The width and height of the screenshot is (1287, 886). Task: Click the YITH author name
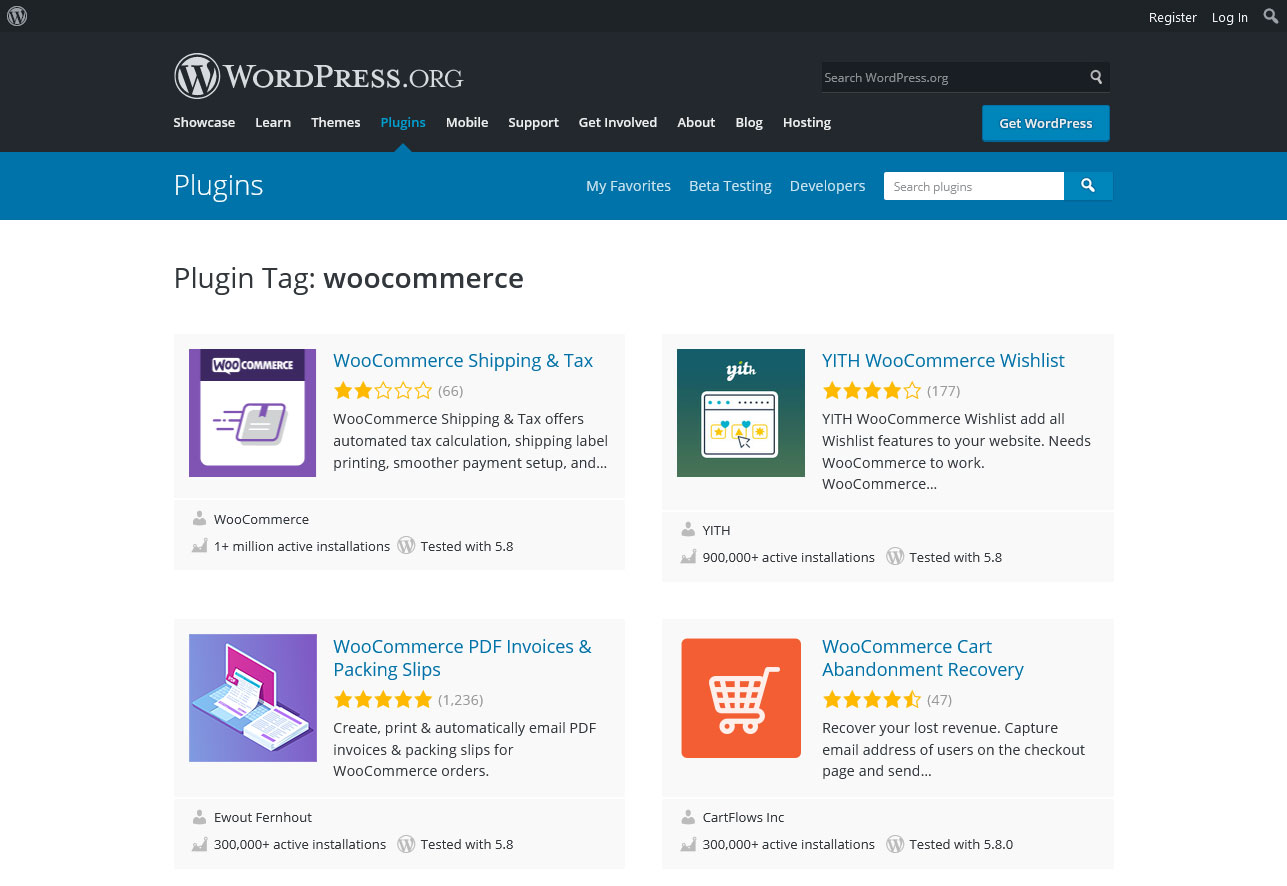click(716, 530)
